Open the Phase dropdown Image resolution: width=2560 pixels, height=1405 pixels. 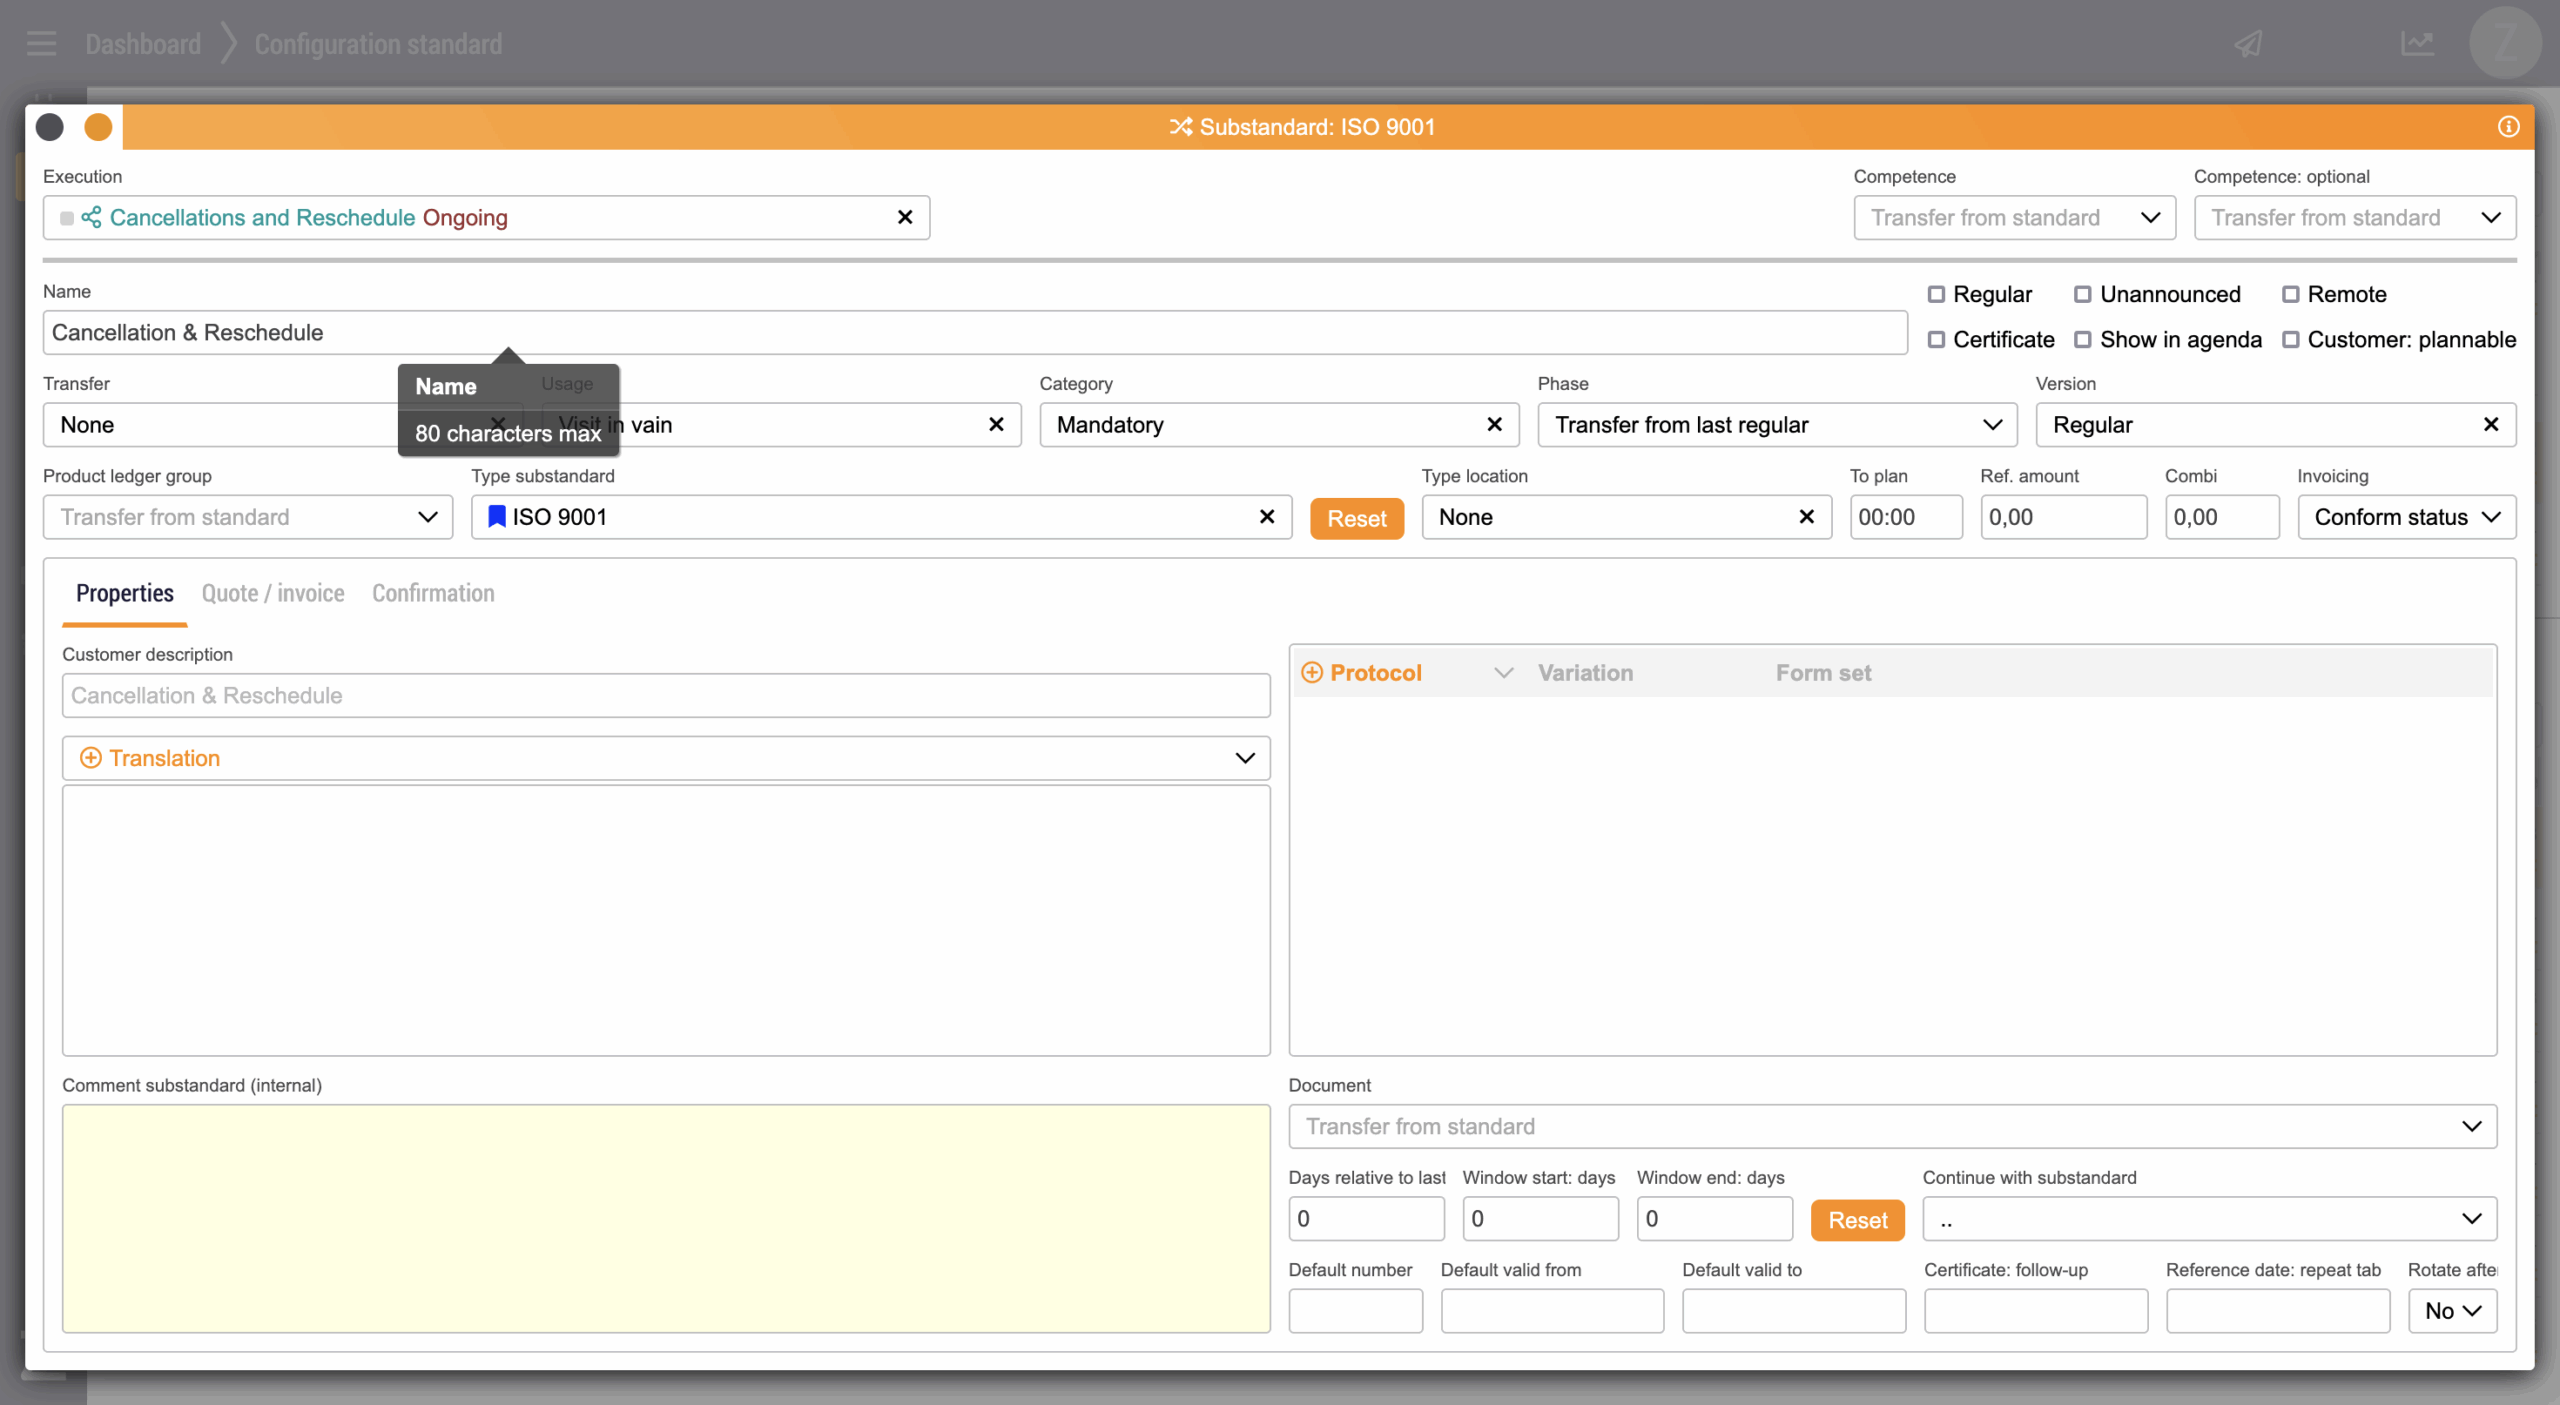coord(1776,425)
